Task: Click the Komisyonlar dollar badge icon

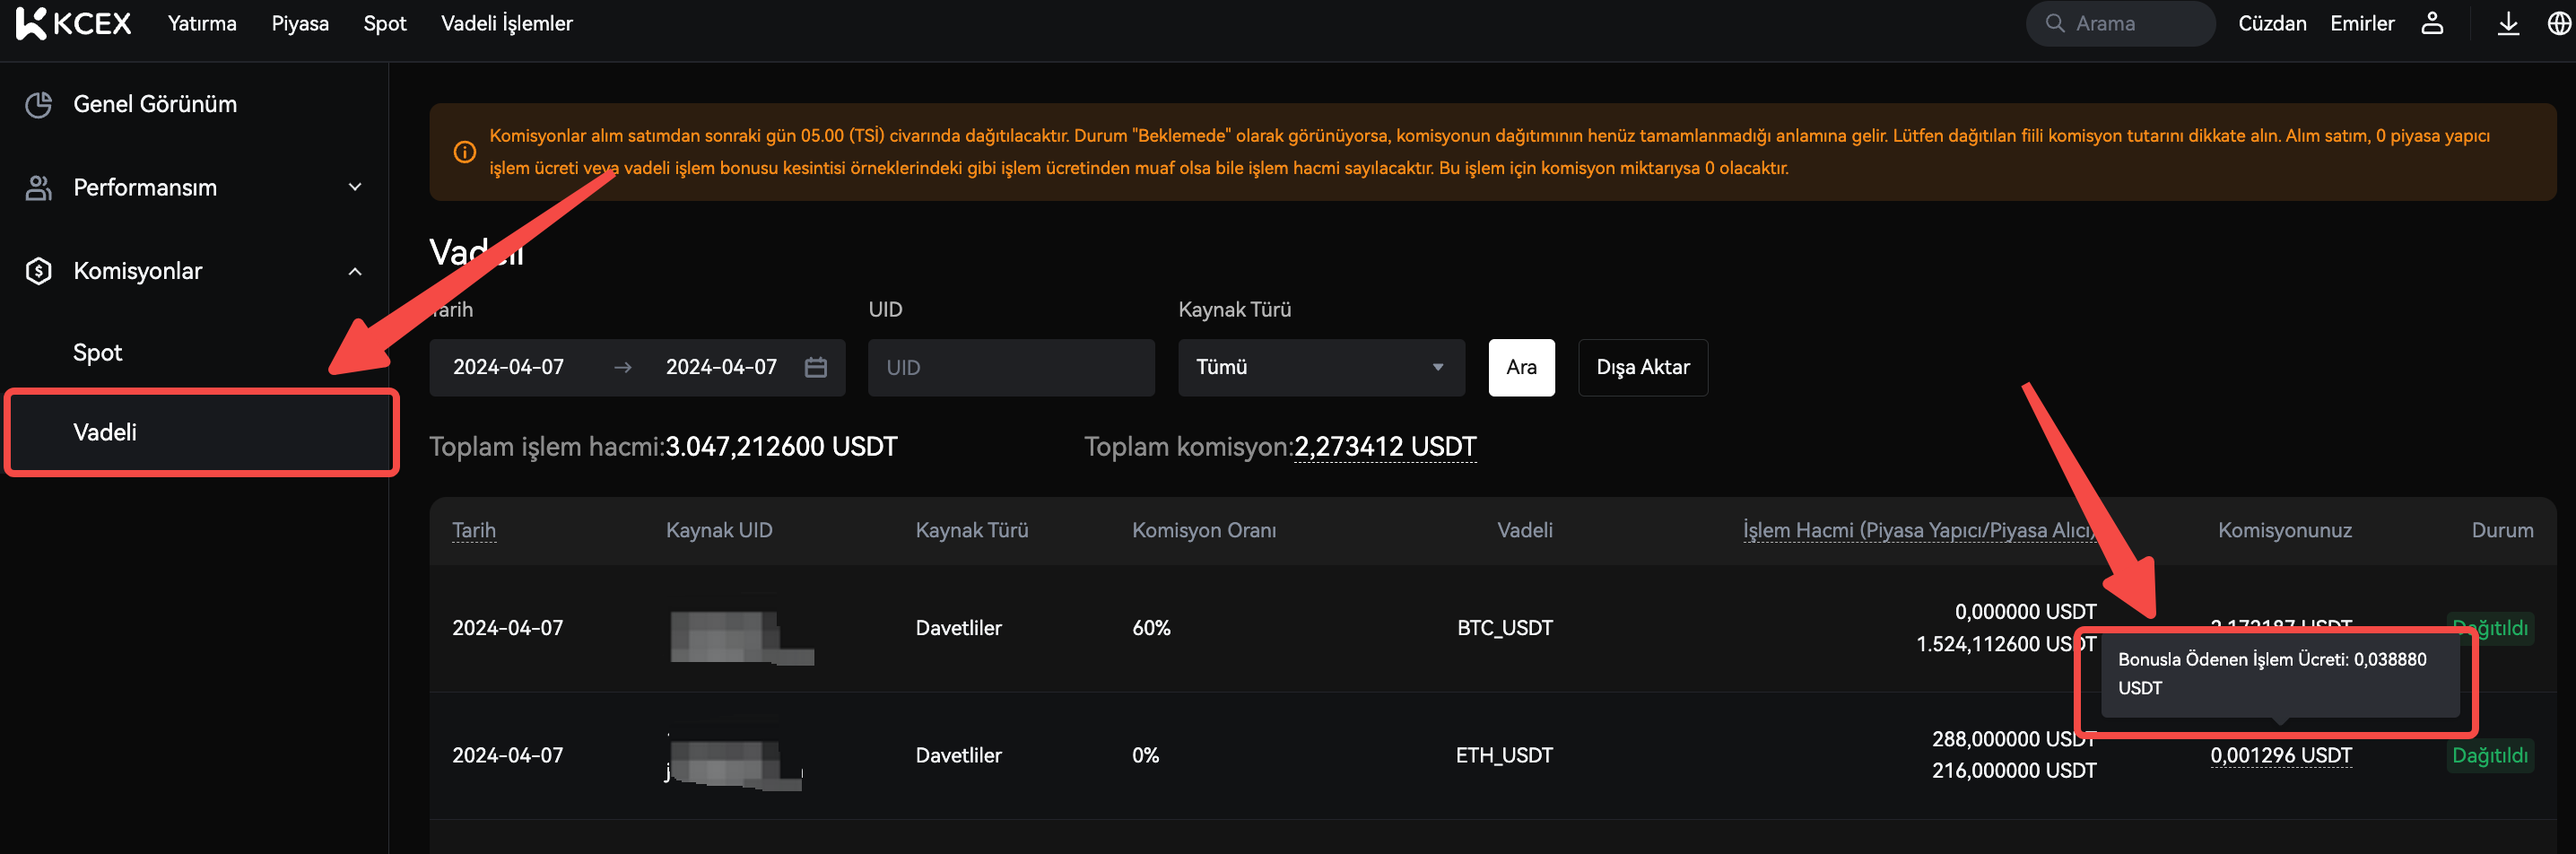Action: pos(39,271)
